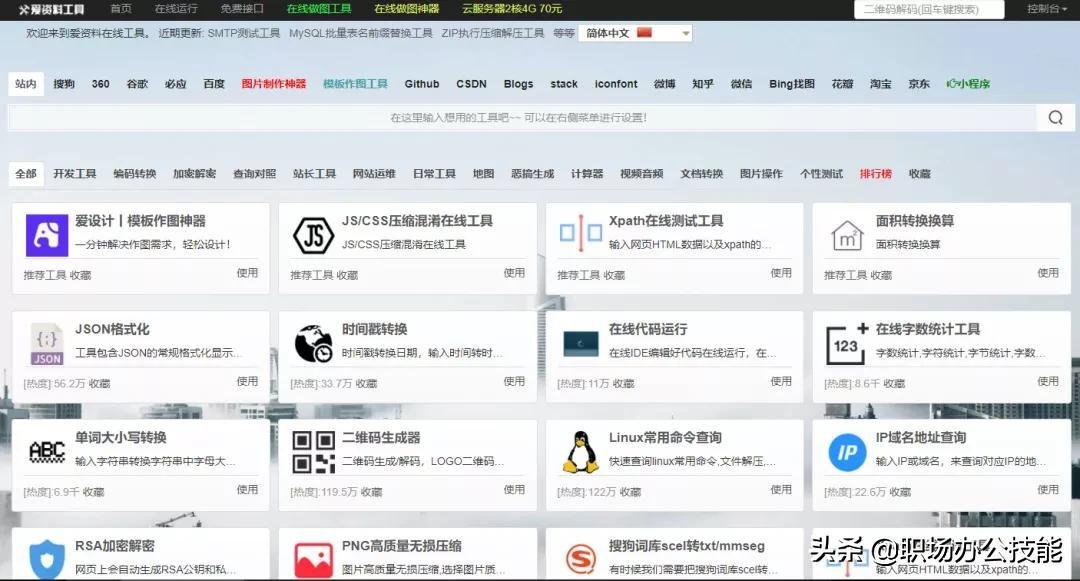Image resolution: width=1080 pixels, height=581 pixels.
Task: Click the QR code generator icon
Action: tap(313, 452)
